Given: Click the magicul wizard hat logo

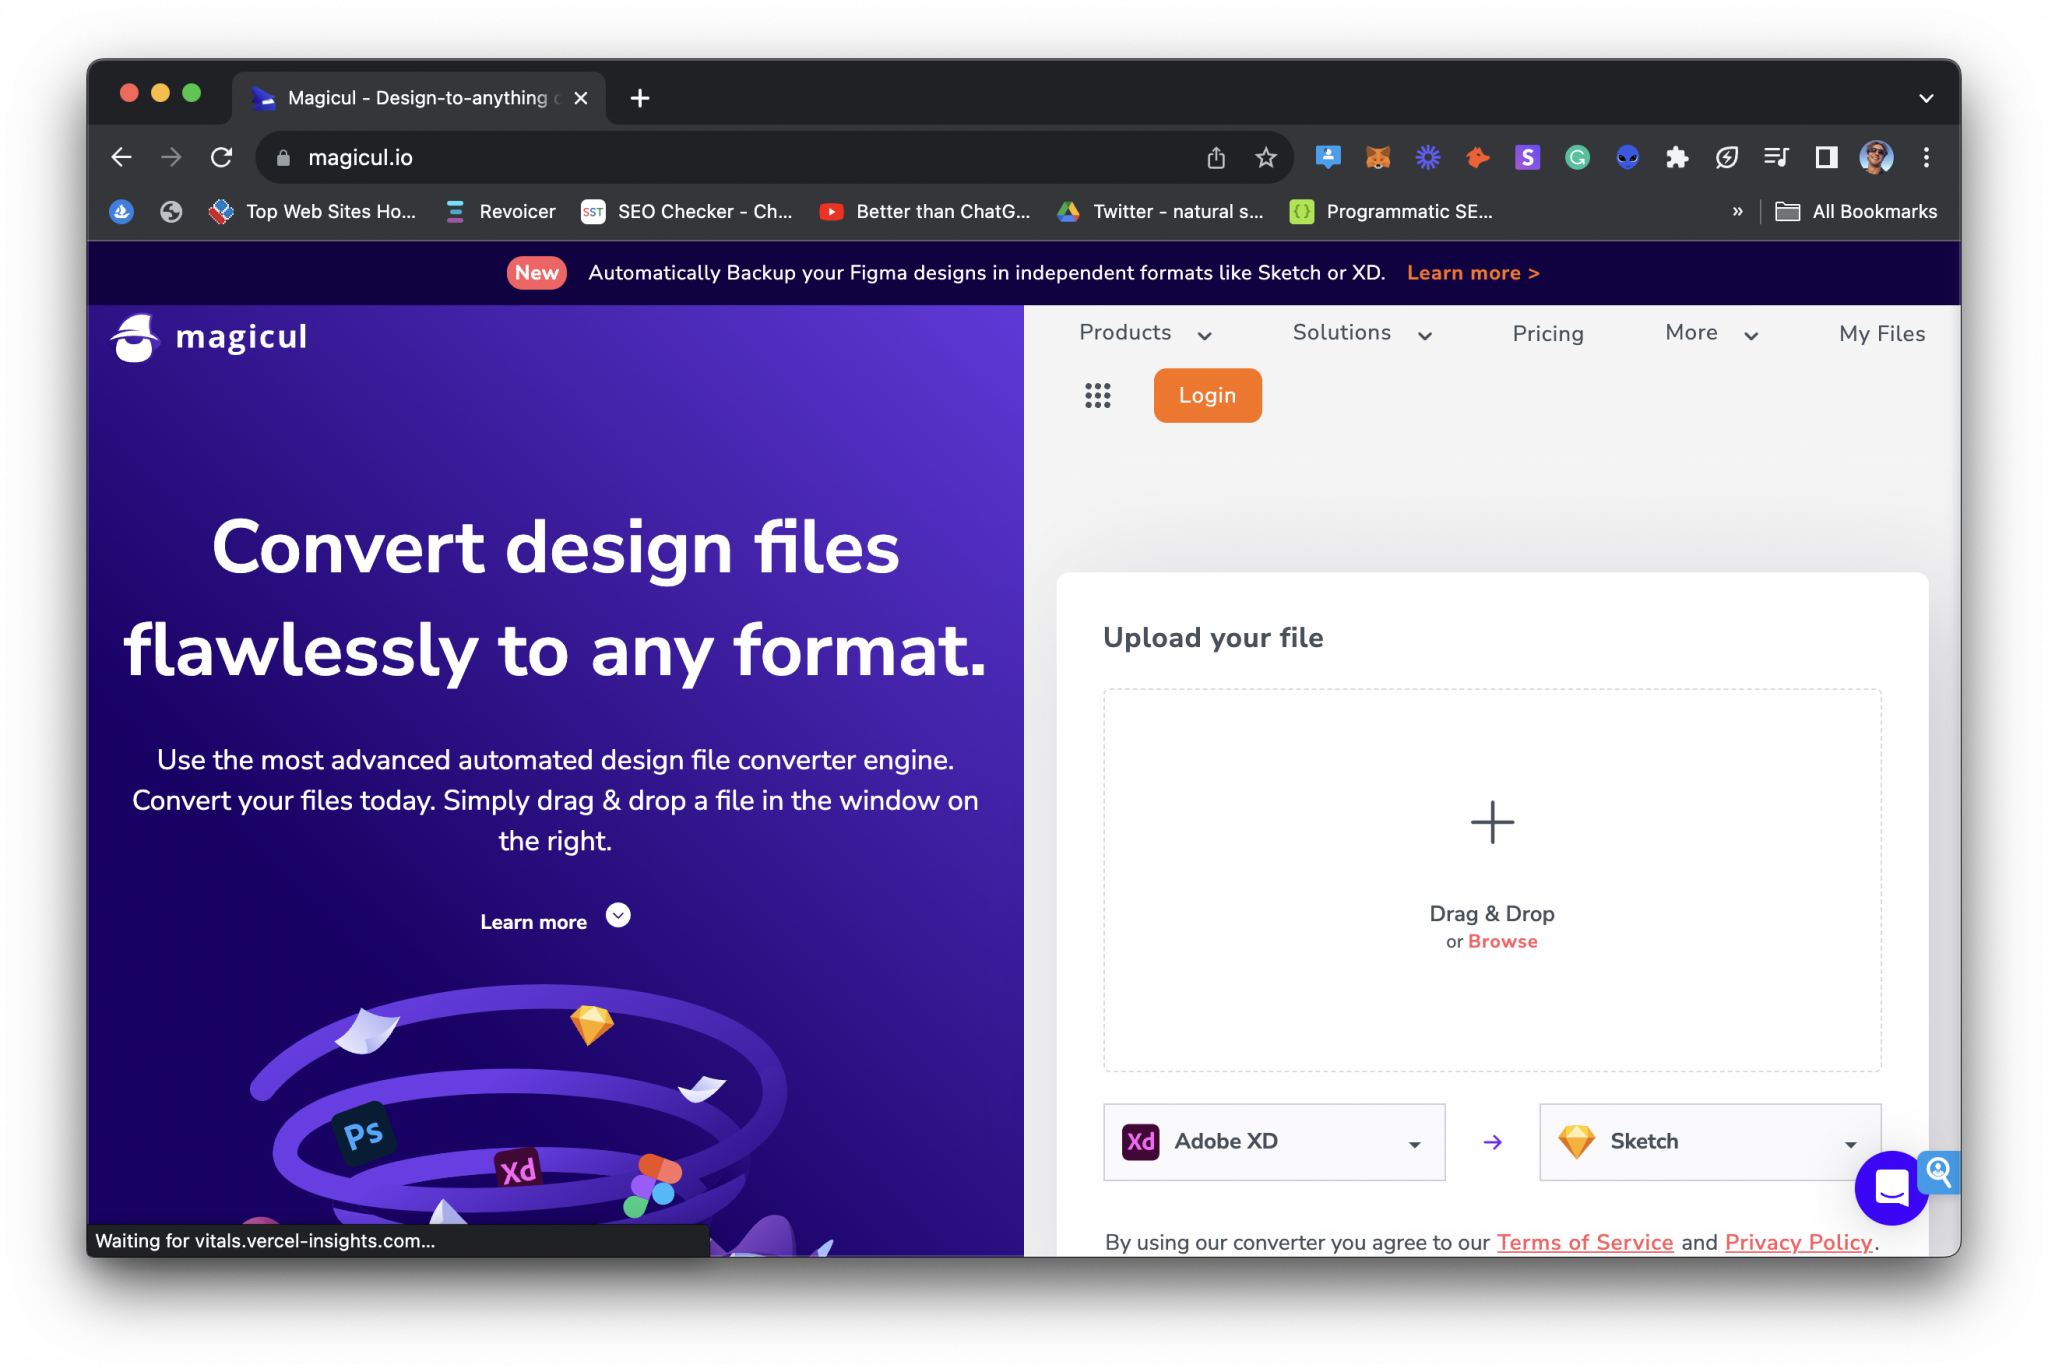Looking at the screenshot, I should click(135, 337).
